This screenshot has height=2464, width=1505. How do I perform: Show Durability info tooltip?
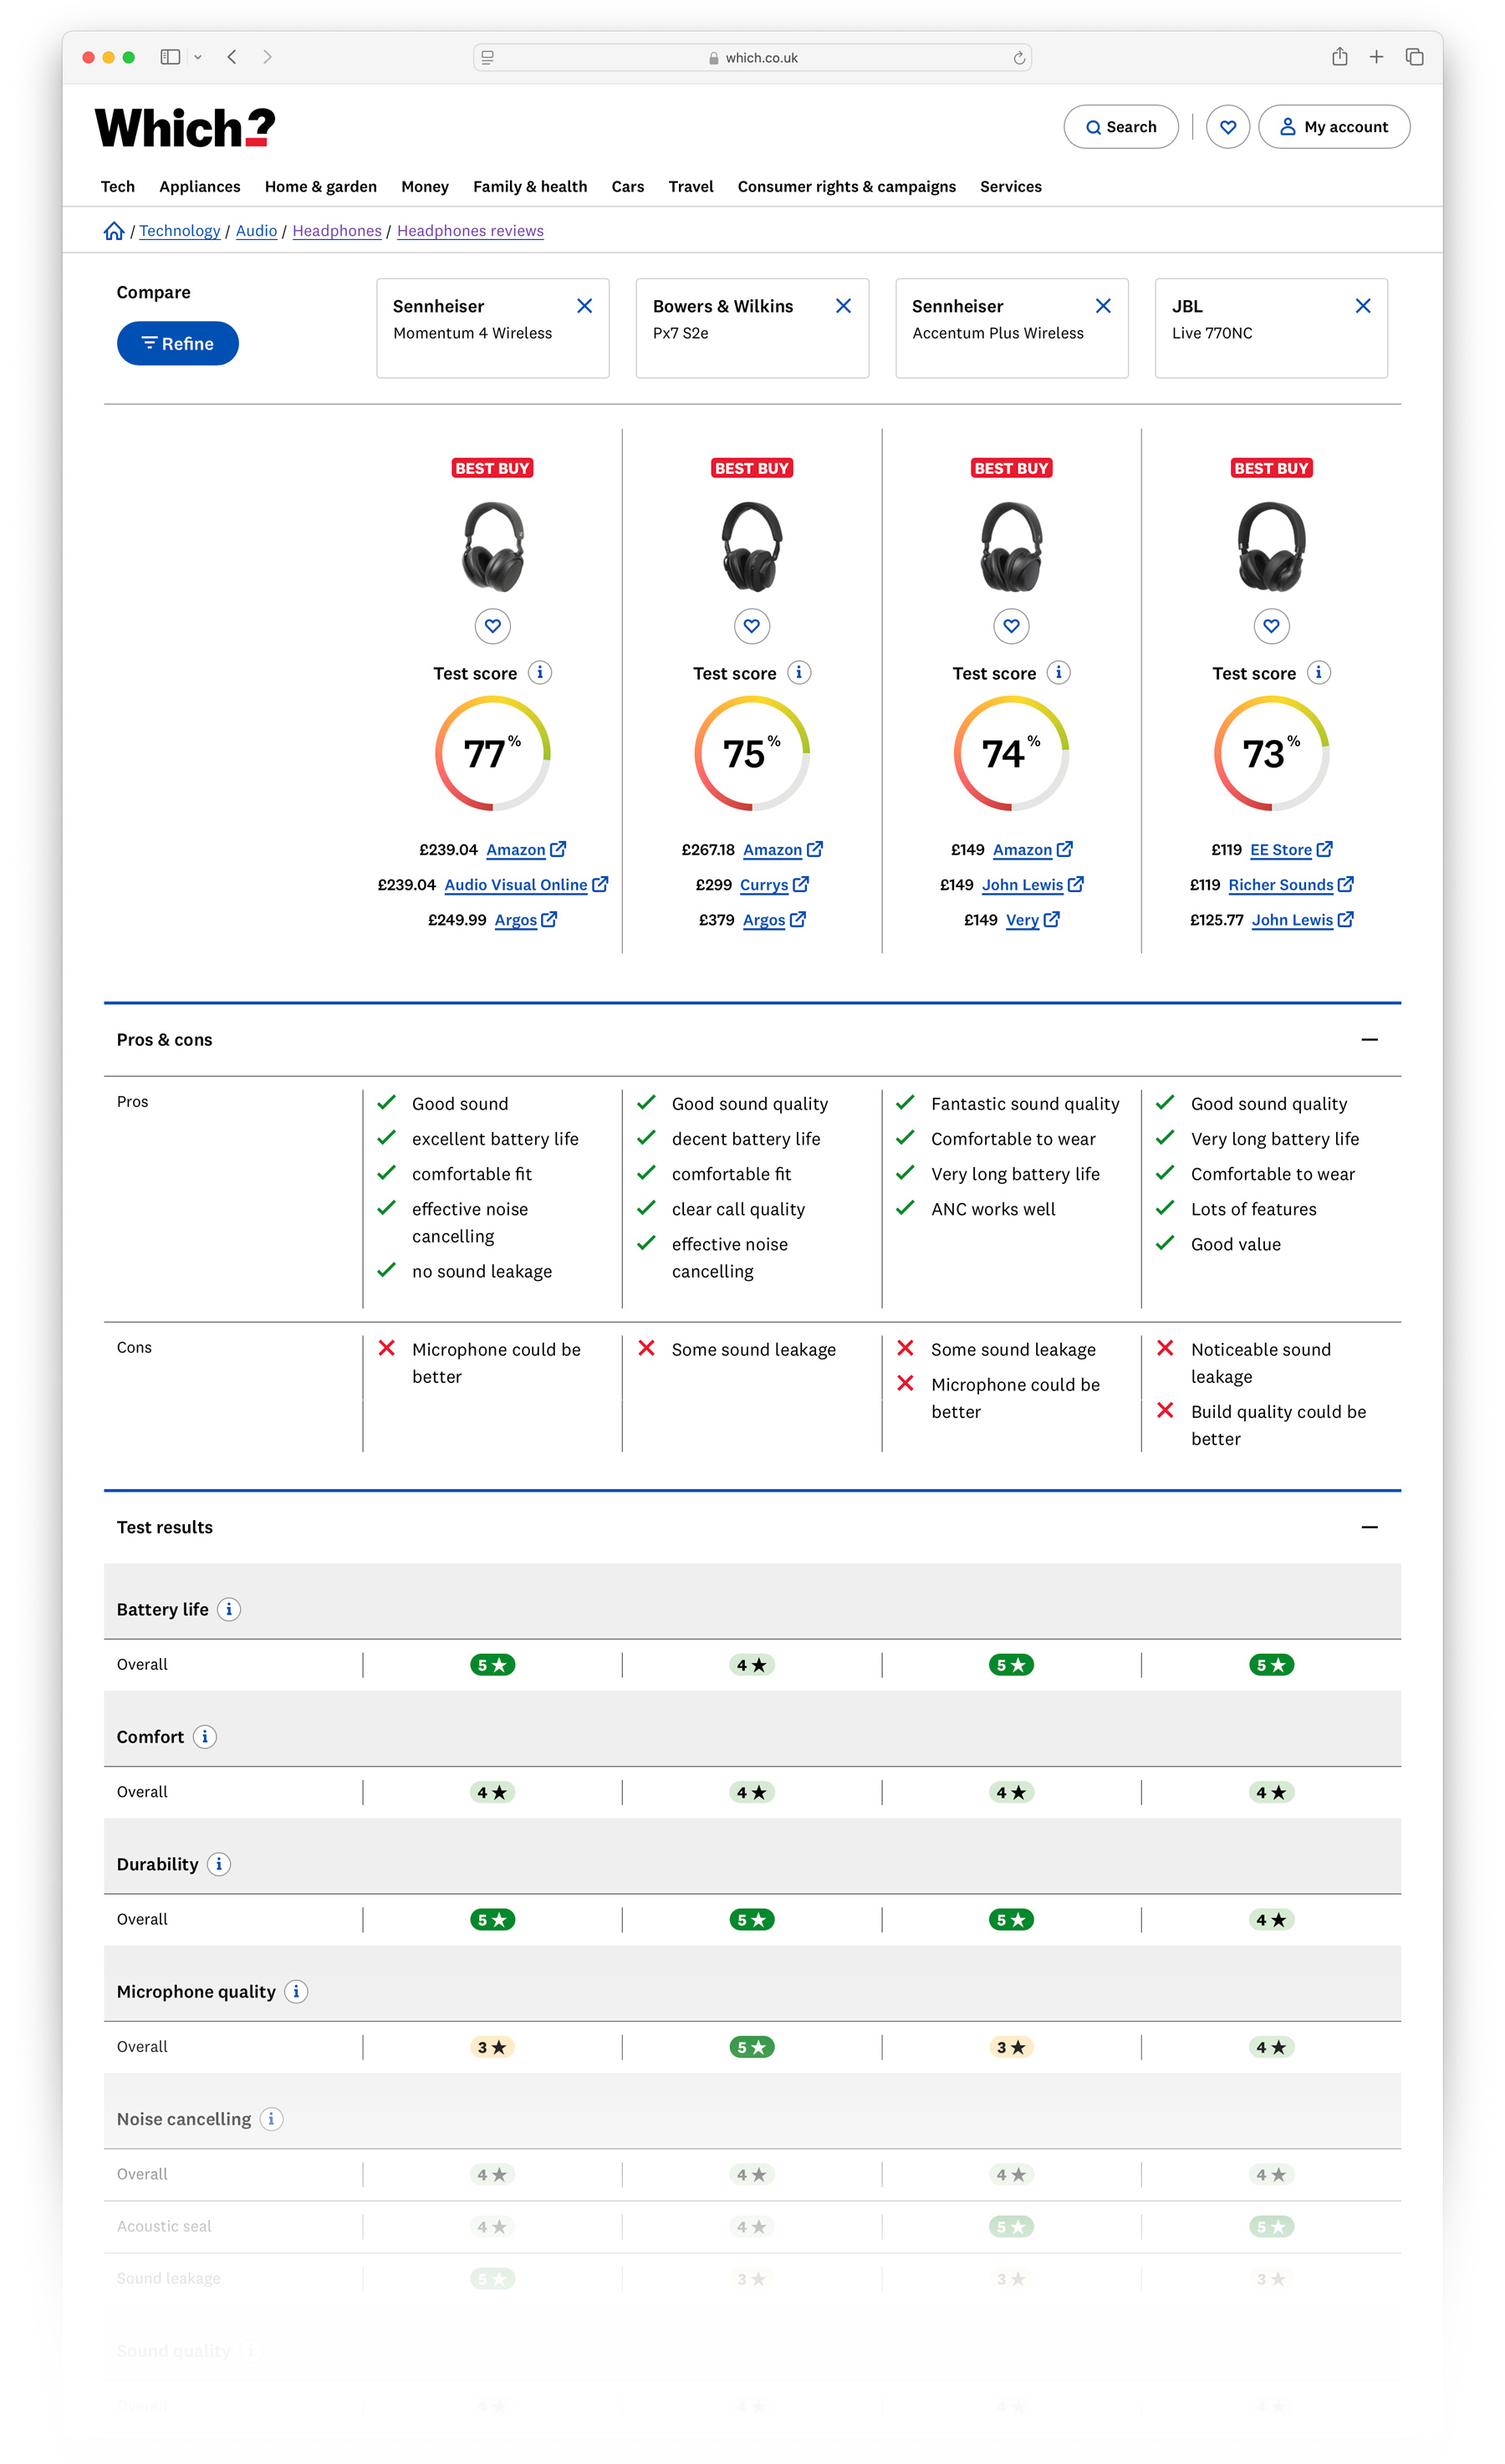[219, 1864]
